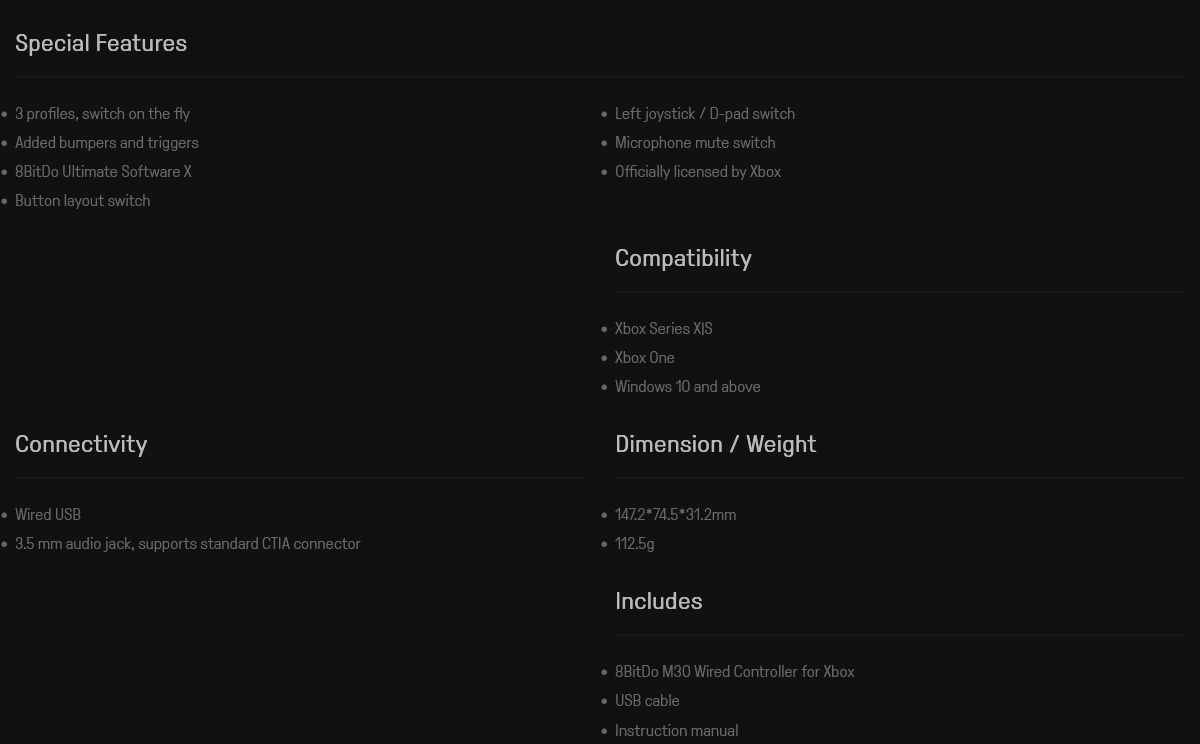Viewport: 1200px width, 744px height.
Task: Select the 'Wired USB' list item
Action: click(48, 515)
